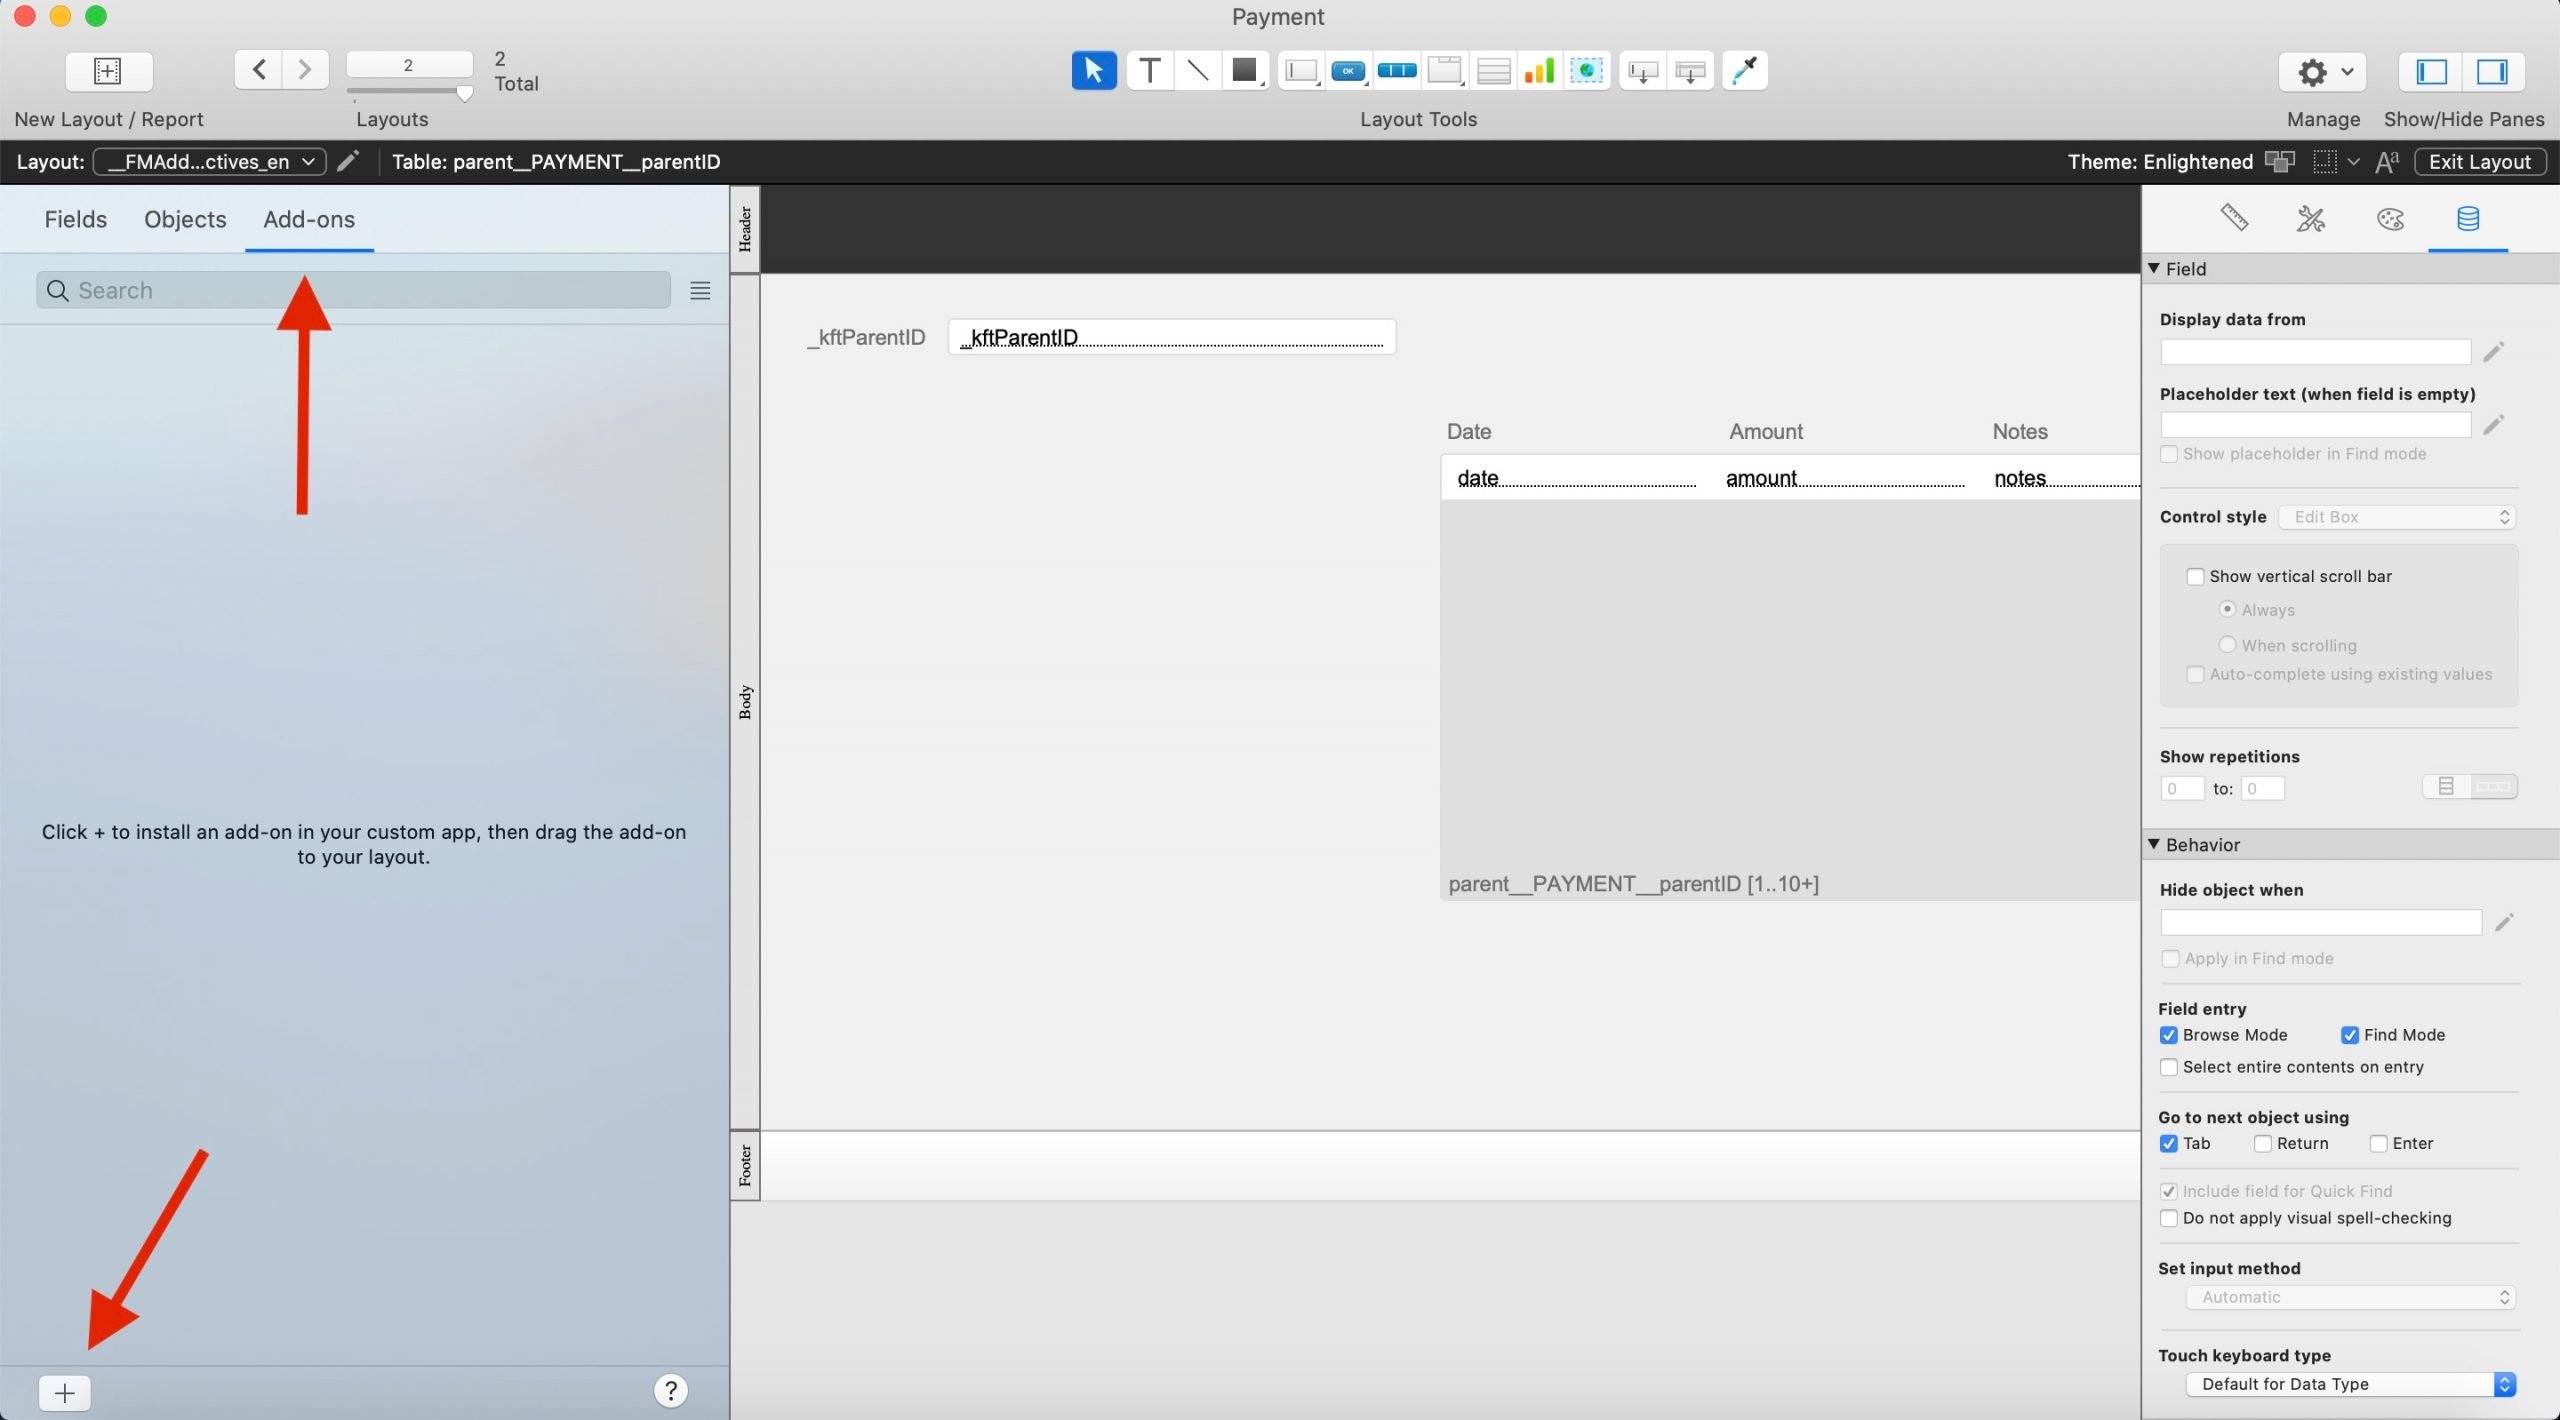Select the Portal tool

1493,71
